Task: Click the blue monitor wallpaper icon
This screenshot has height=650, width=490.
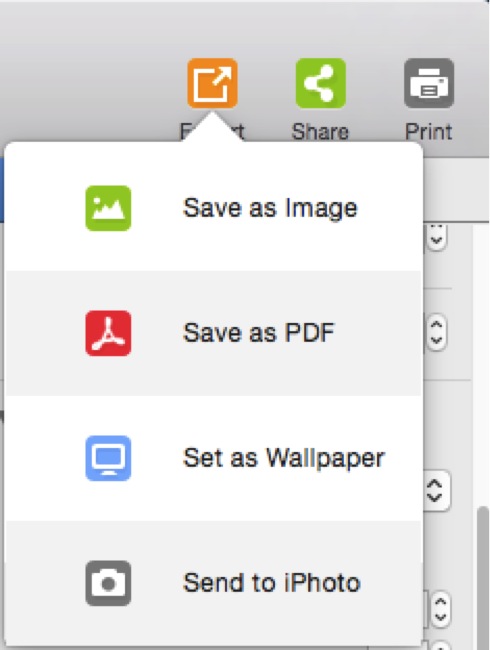Action: click(x=108, y=458)
